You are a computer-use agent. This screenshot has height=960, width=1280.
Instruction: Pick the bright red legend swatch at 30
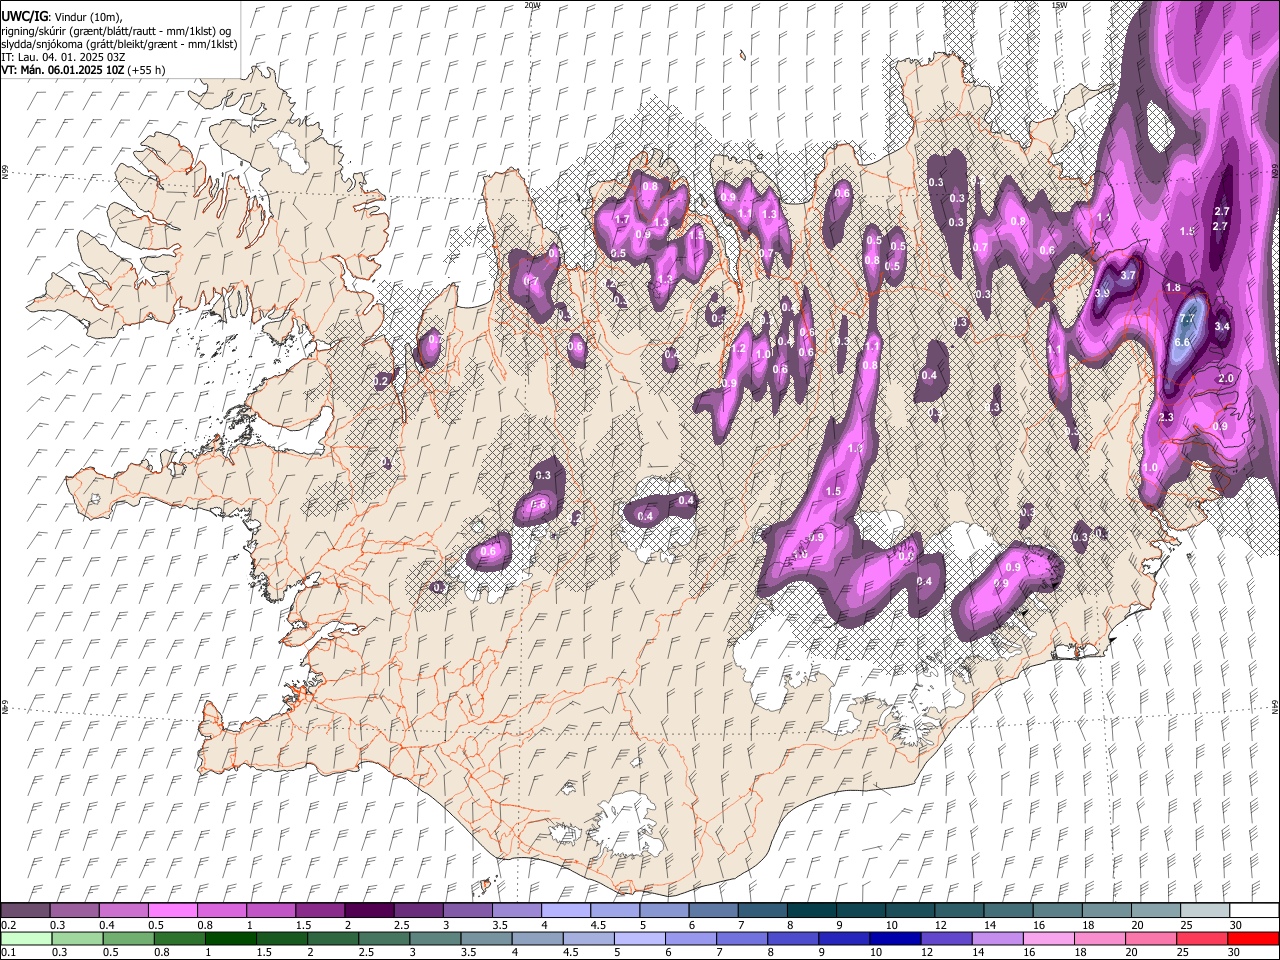point(1253,938)
